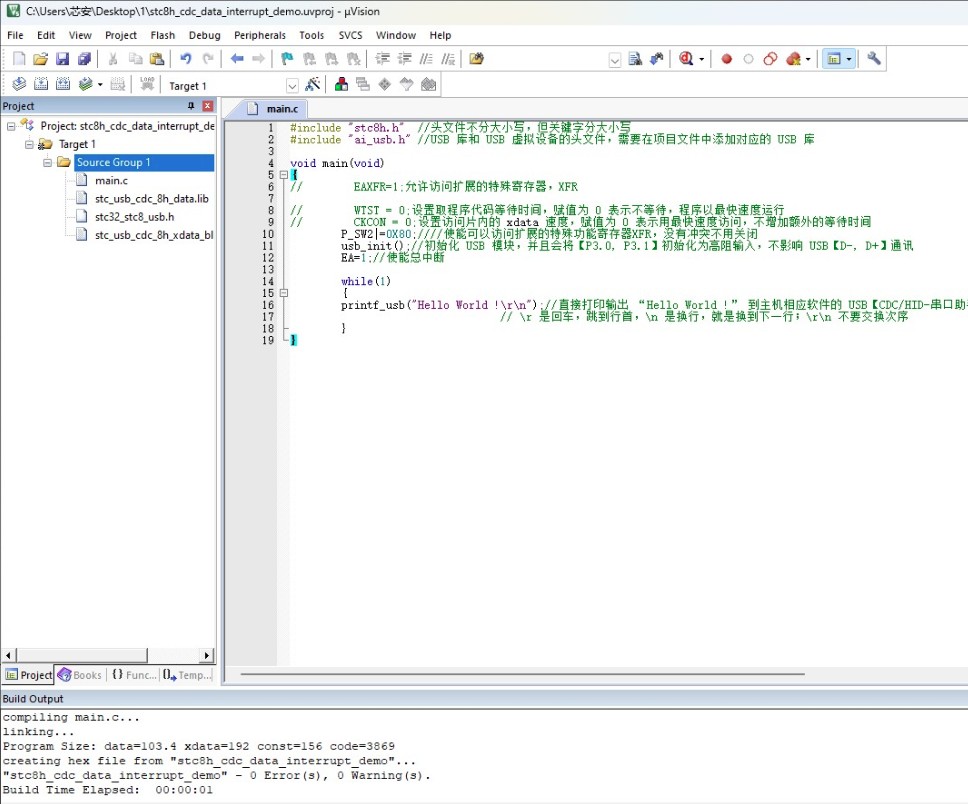Open a file using the open folder icon
The width and height of the screenshot is (968, 804).
click(x=41, y=59)
